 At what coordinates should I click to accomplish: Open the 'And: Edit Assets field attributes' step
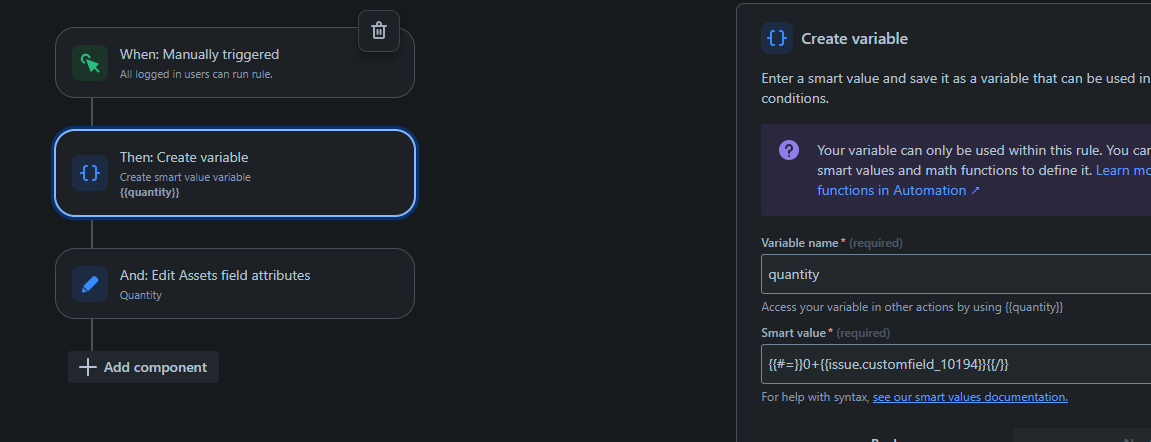tap(235, 283)
